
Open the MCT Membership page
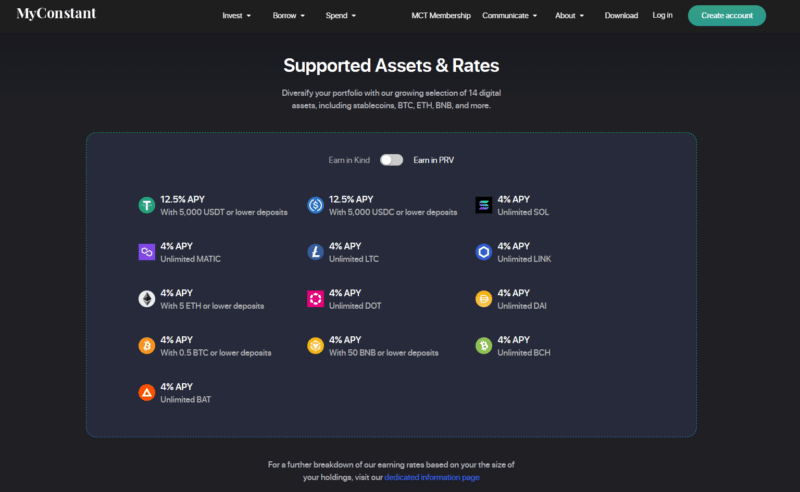click(441, 15)
